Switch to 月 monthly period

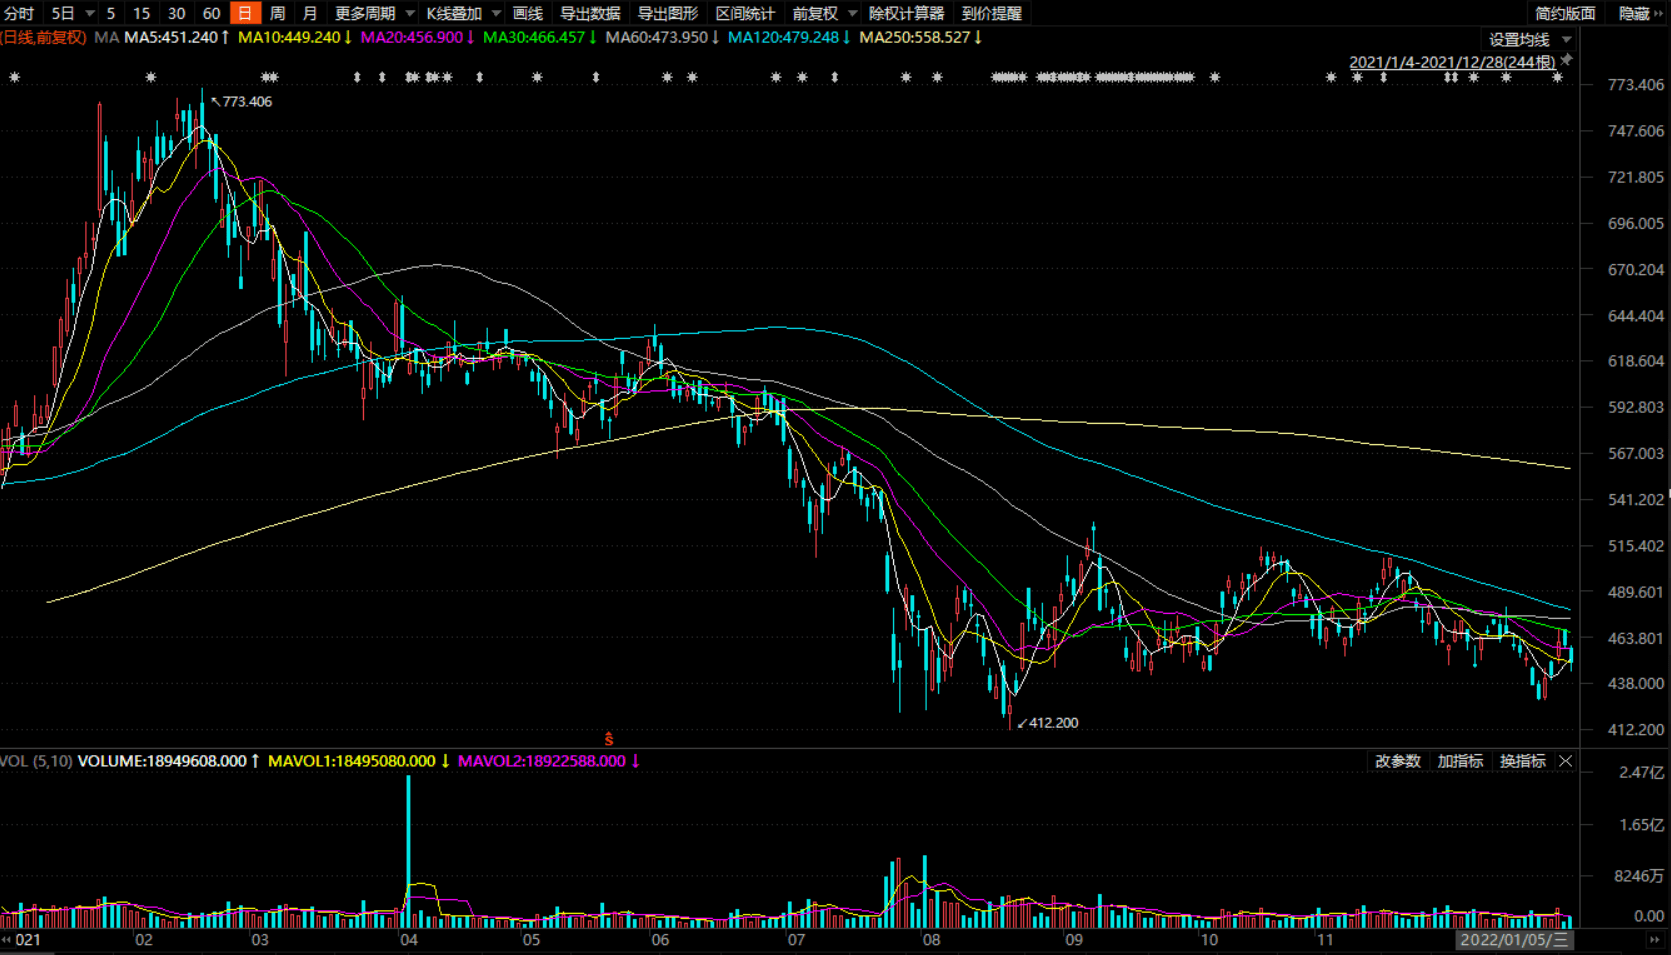[310, 13]
